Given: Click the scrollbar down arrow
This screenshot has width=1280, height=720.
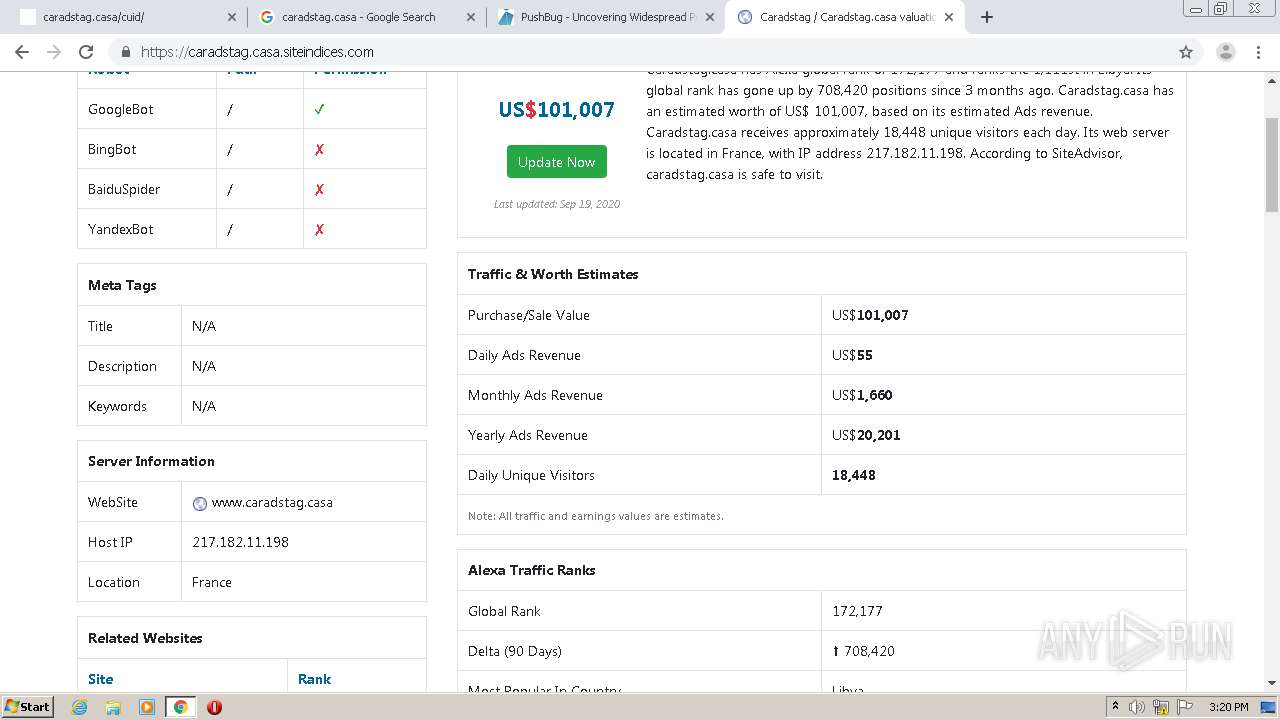Looking at the screenshot, I should click(x=1272, y=683).
